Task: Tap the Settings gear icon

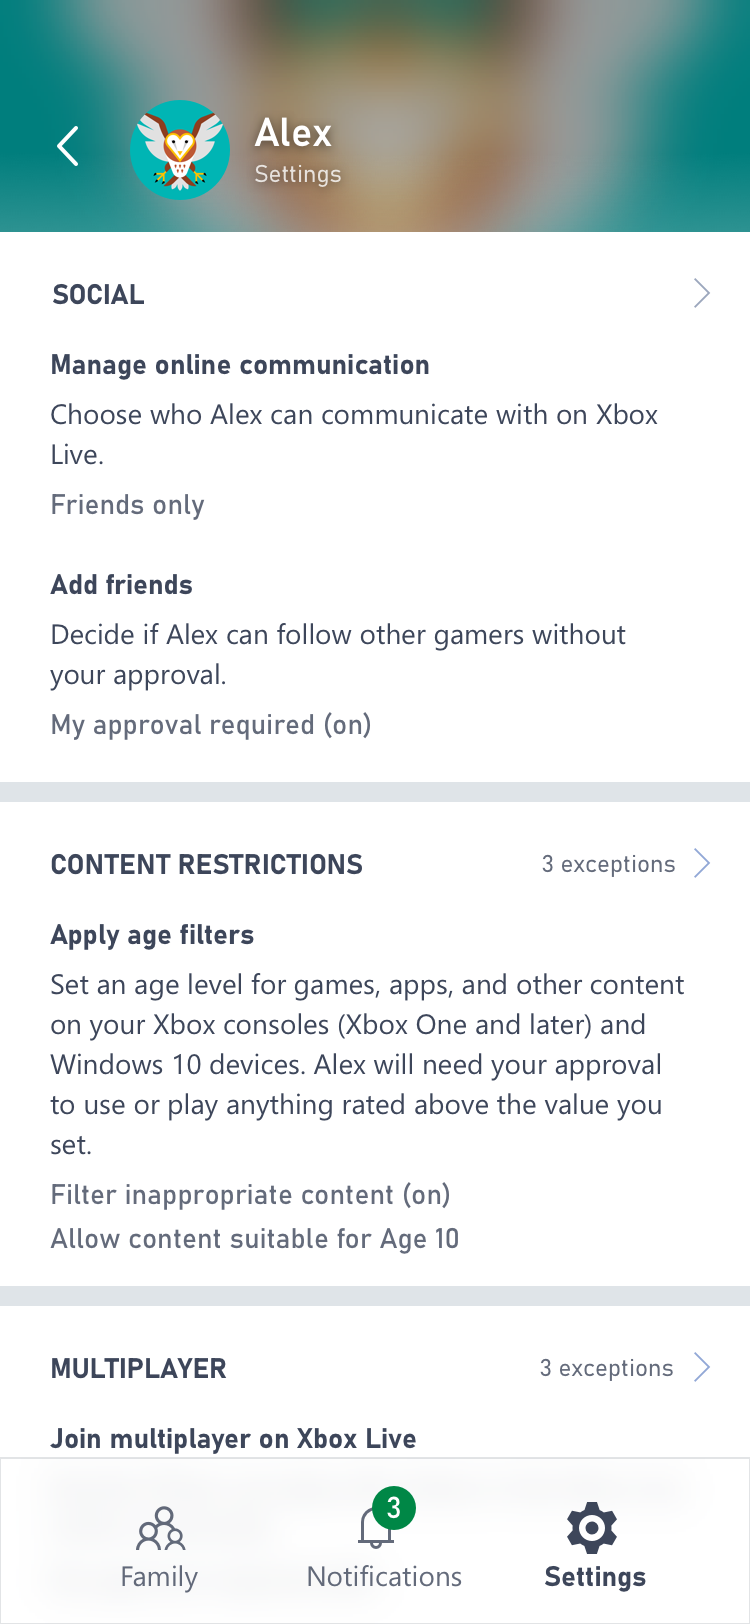Action: click(x=592, y=1528)
